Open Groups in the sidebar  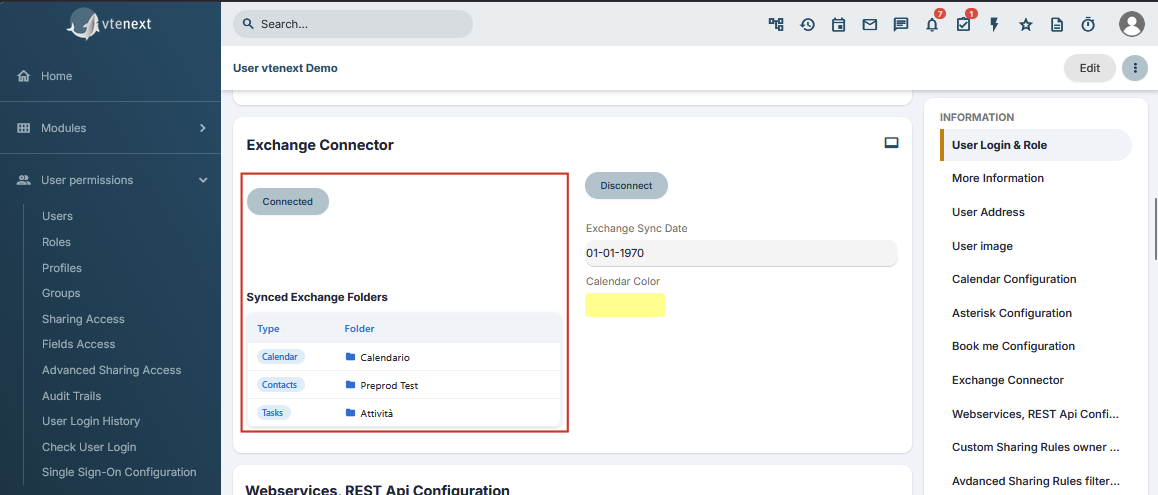pos(61,293)
